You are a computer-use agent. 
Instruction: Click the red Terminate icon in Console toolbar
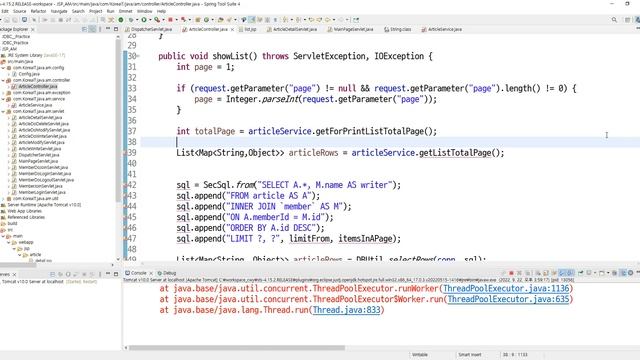(x=511, y=273)
